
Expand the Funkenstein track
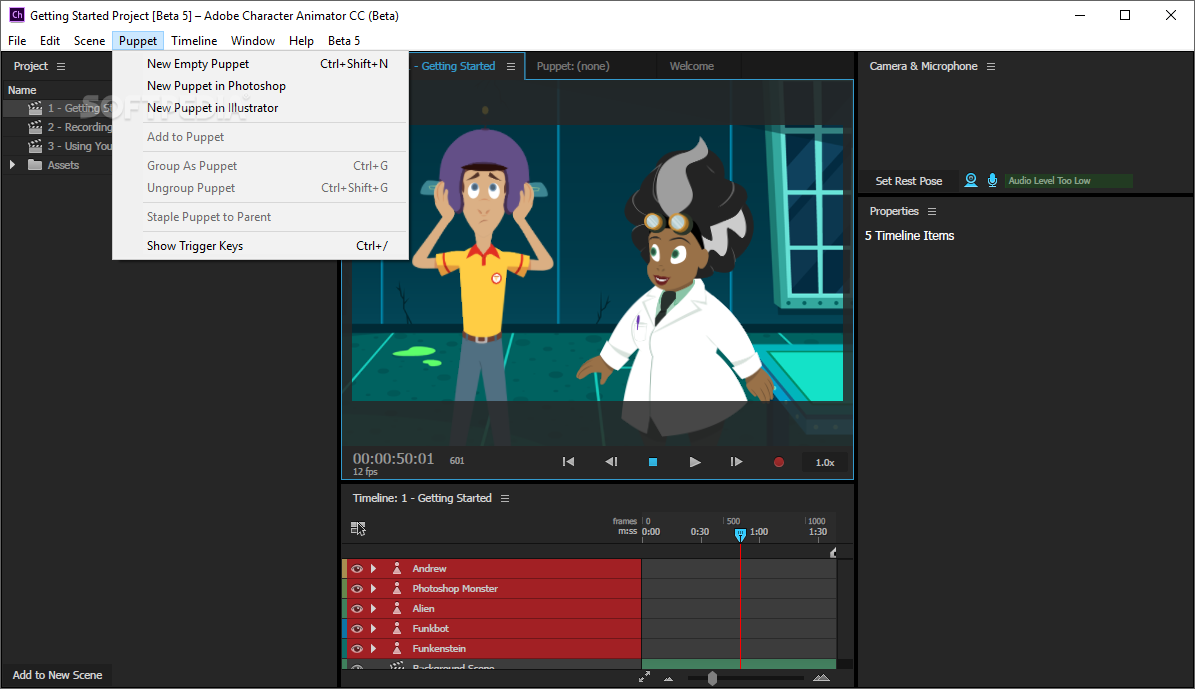[373, 649]
